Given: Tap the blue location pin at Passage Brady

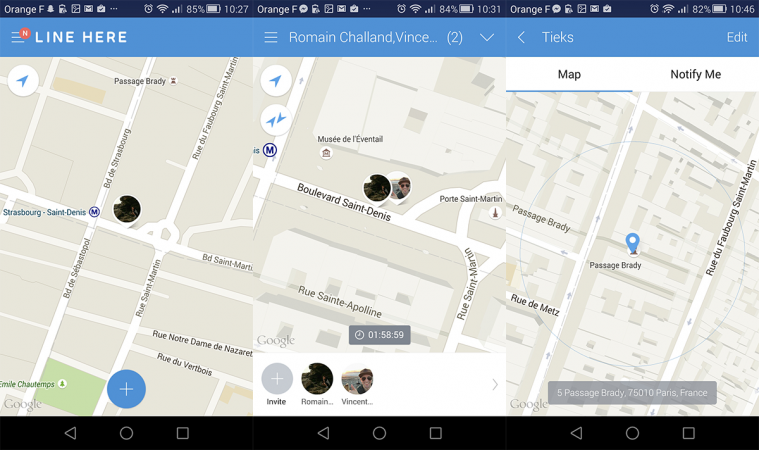Looking at the screenshot, I should click(x=632, y=242).
